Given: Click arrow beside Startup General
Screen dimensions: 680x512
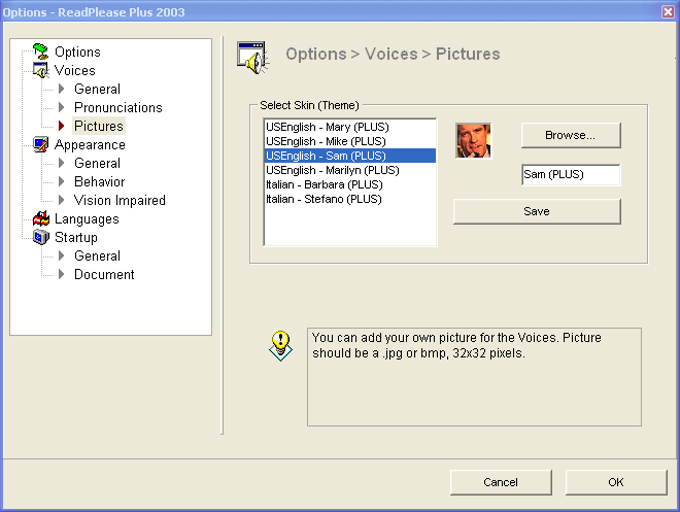Looking at the screenshot, I should [61, 256].
